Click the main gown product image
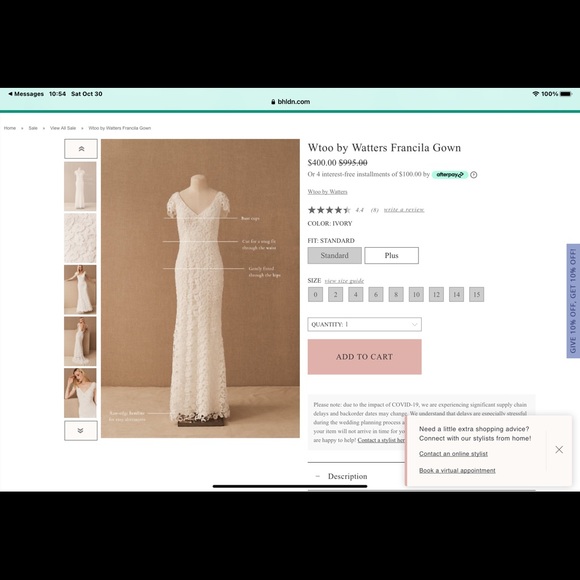Screen dimensions: 580x580 click(200, 289)
